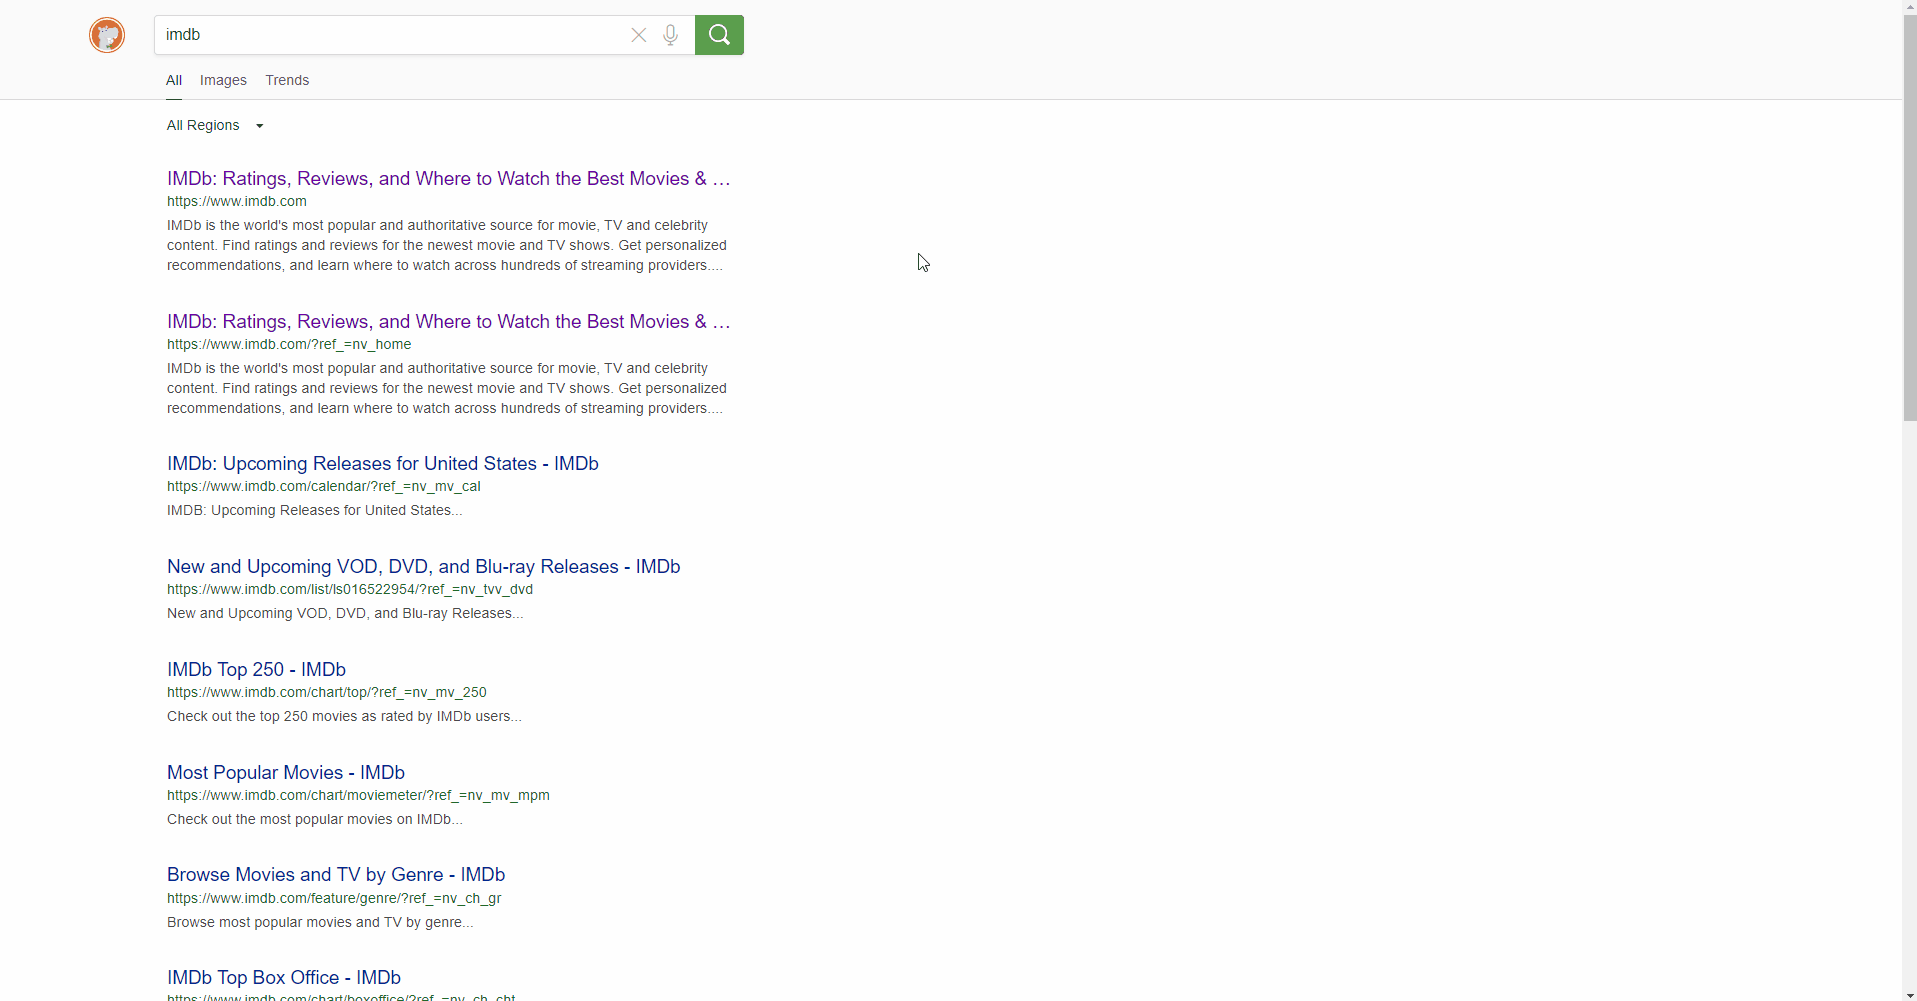The image size is (1917, 1001).
Task: Open New and Upcoming VOD, DVD, and Blu-ray Releases
Action: (424, 567)
